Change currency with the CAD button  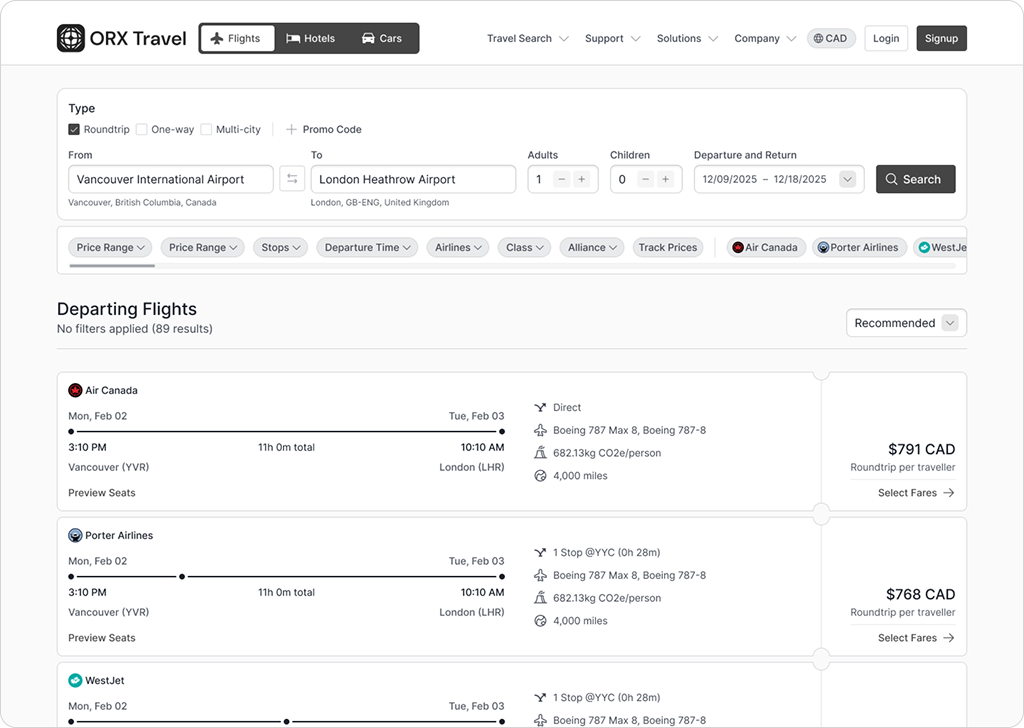(831, 39)
